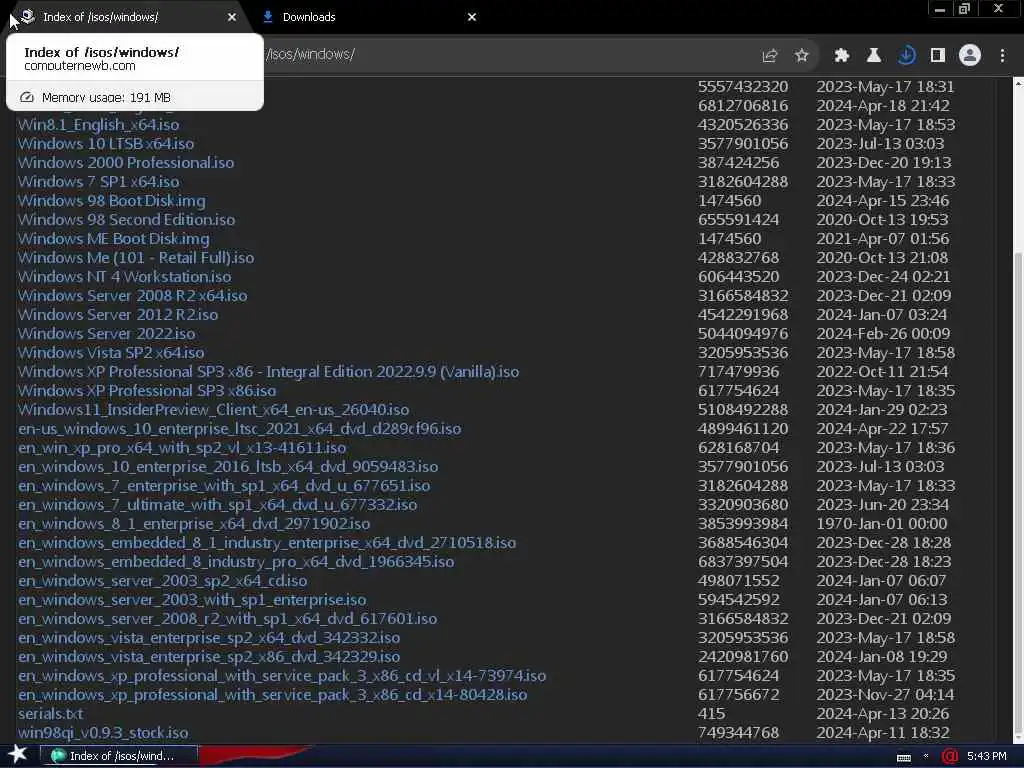This screenshot has height=768, width=1024.
Task: Expand hidden tray icons chevron
Action: pyautogui.click(x=926, y=756)
